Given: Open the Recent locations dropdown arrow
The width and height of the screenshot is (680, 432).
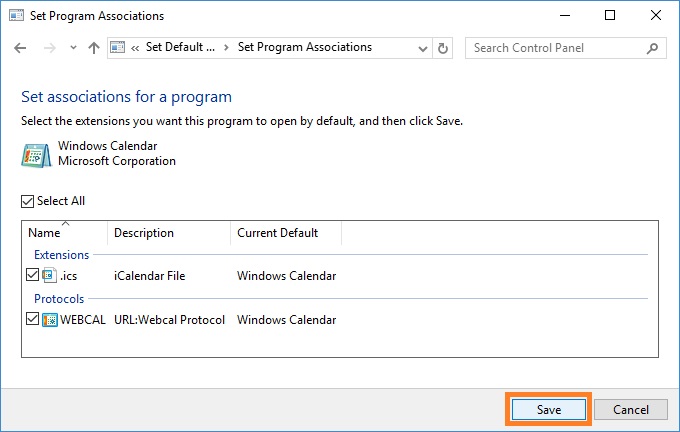Looking at the screenshot, I should pos(73,48).
